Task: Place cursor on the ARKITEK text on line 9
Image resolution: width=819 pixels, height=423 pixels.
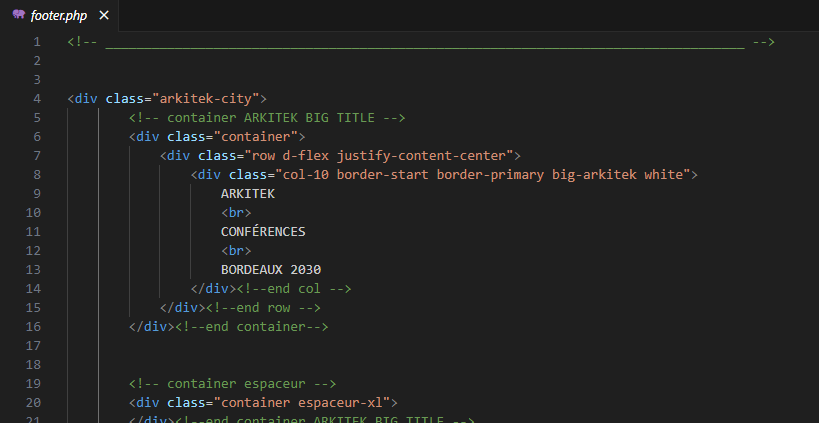Action: (247, 194)
